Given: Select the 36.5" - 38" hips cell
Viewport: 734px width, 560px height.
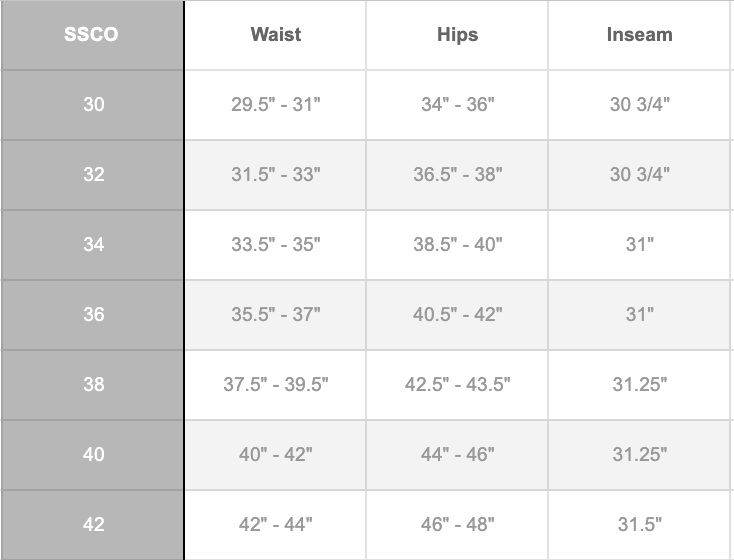Looking at the screenshot, I should click(457, 174).
